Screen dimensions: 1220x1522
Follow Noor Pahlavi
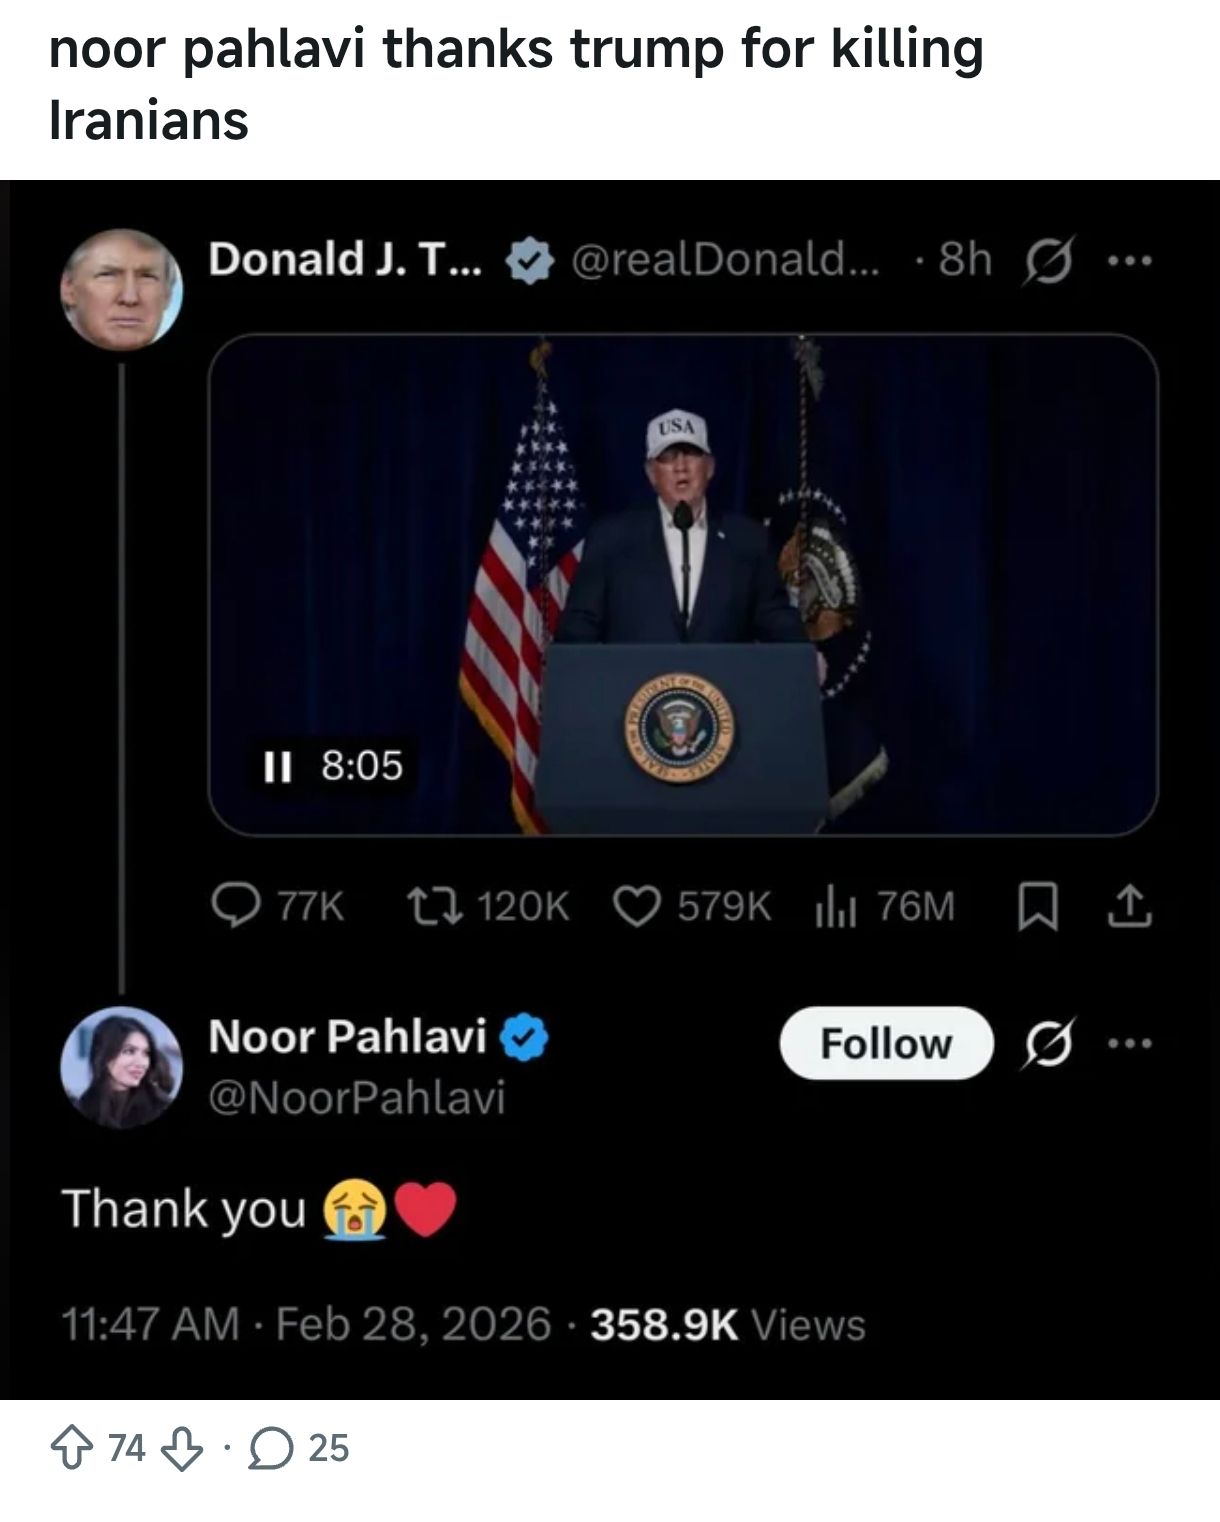(885, 1043)
